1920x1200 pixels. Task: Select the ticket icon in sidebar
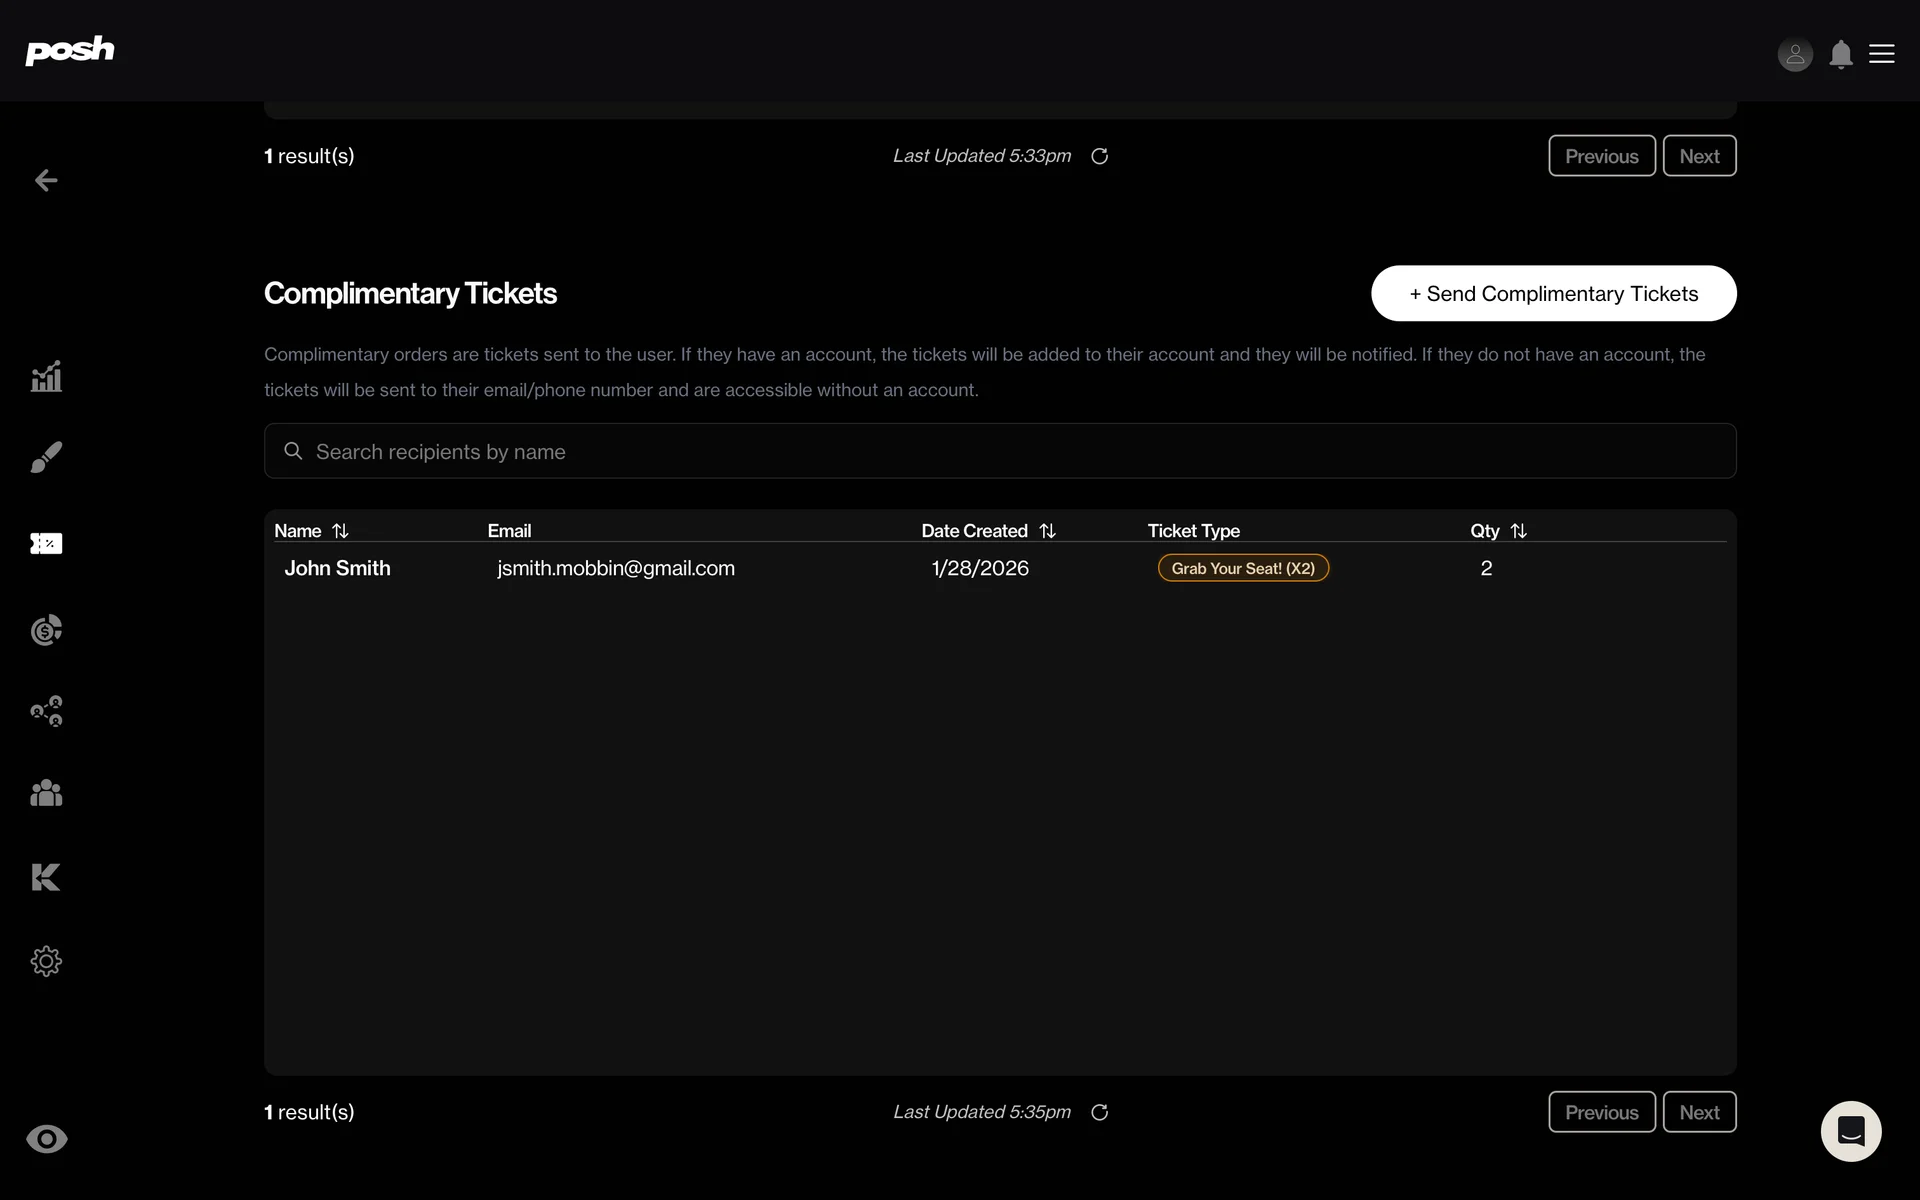(46, 543)
